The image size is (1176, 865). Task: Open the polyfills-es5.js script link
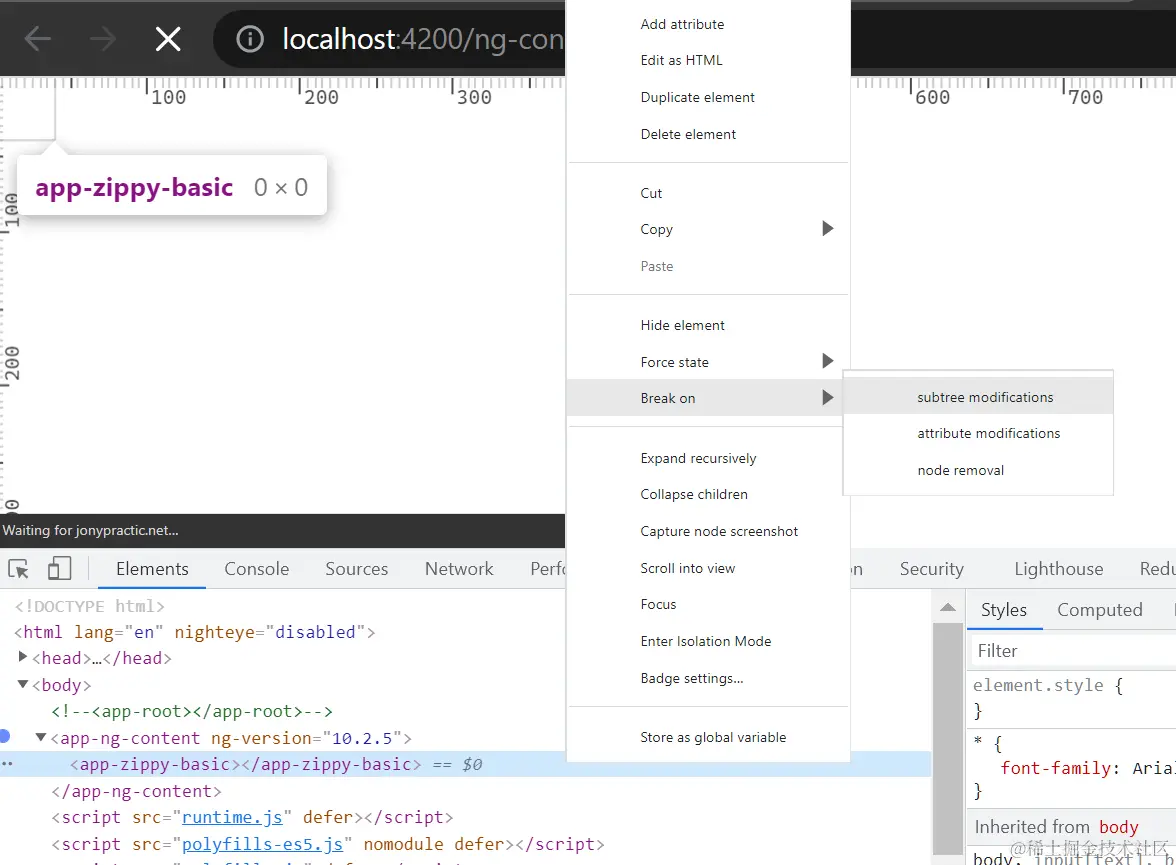(262, 844)
